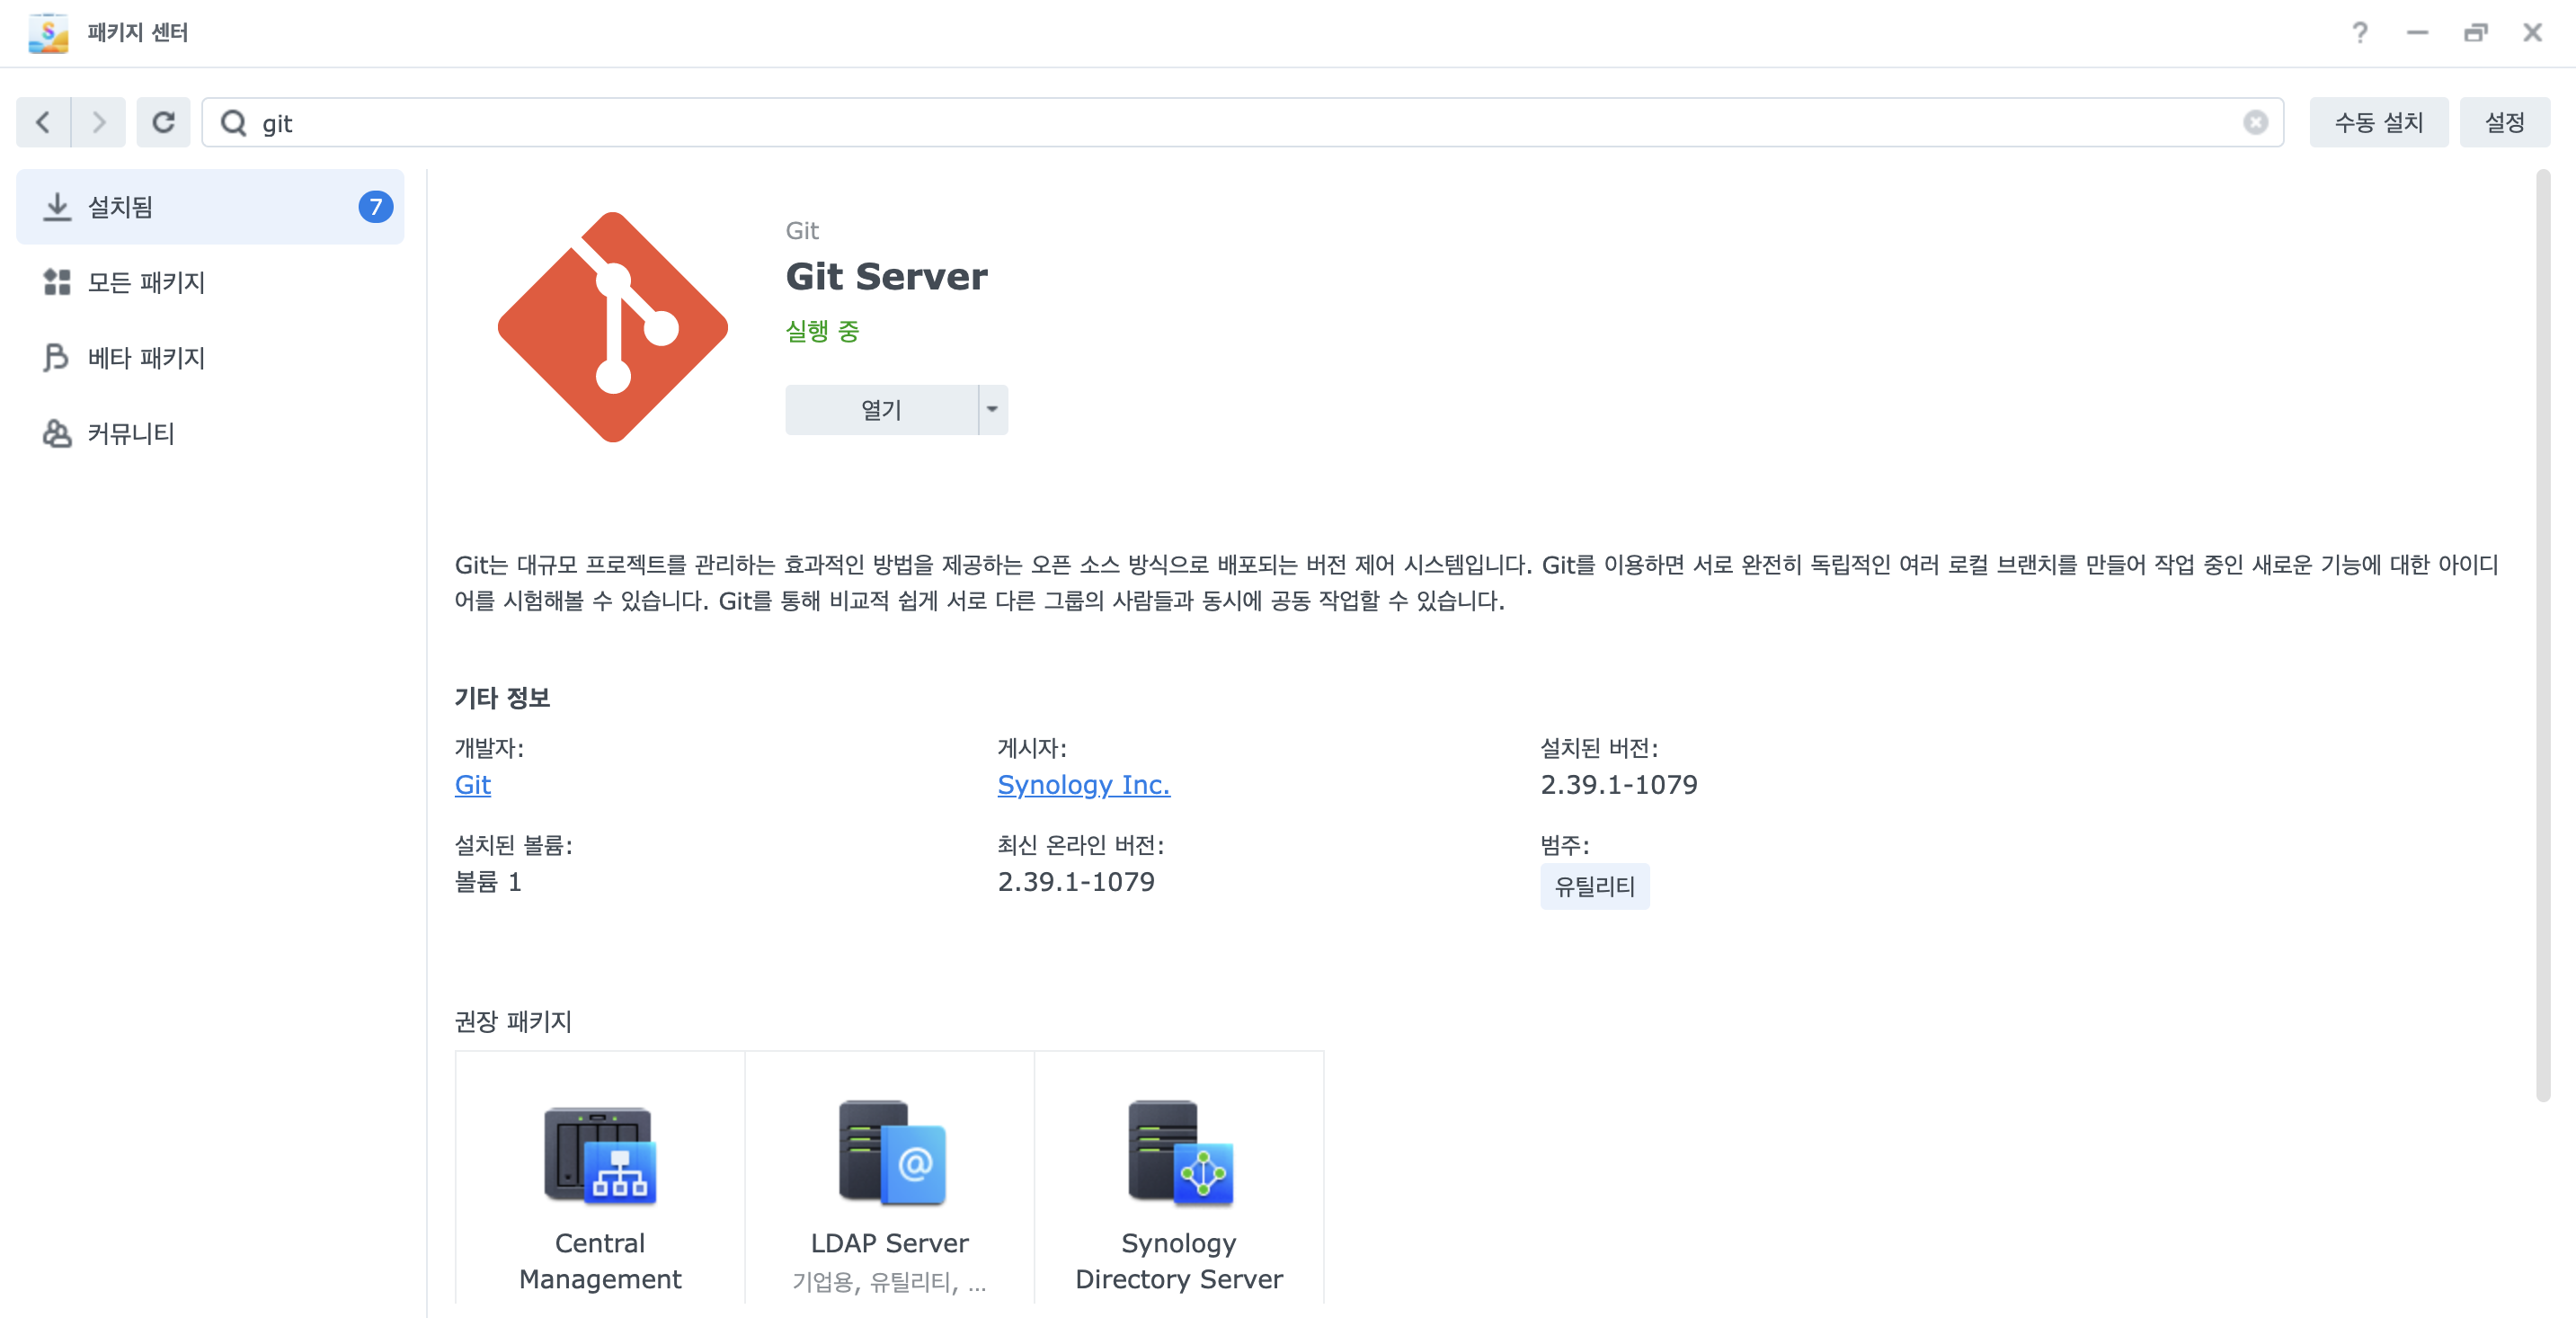Click the 실행 중 status text
The width and height of the screenshot is (2576, 1318).
(x=822, y=331)
